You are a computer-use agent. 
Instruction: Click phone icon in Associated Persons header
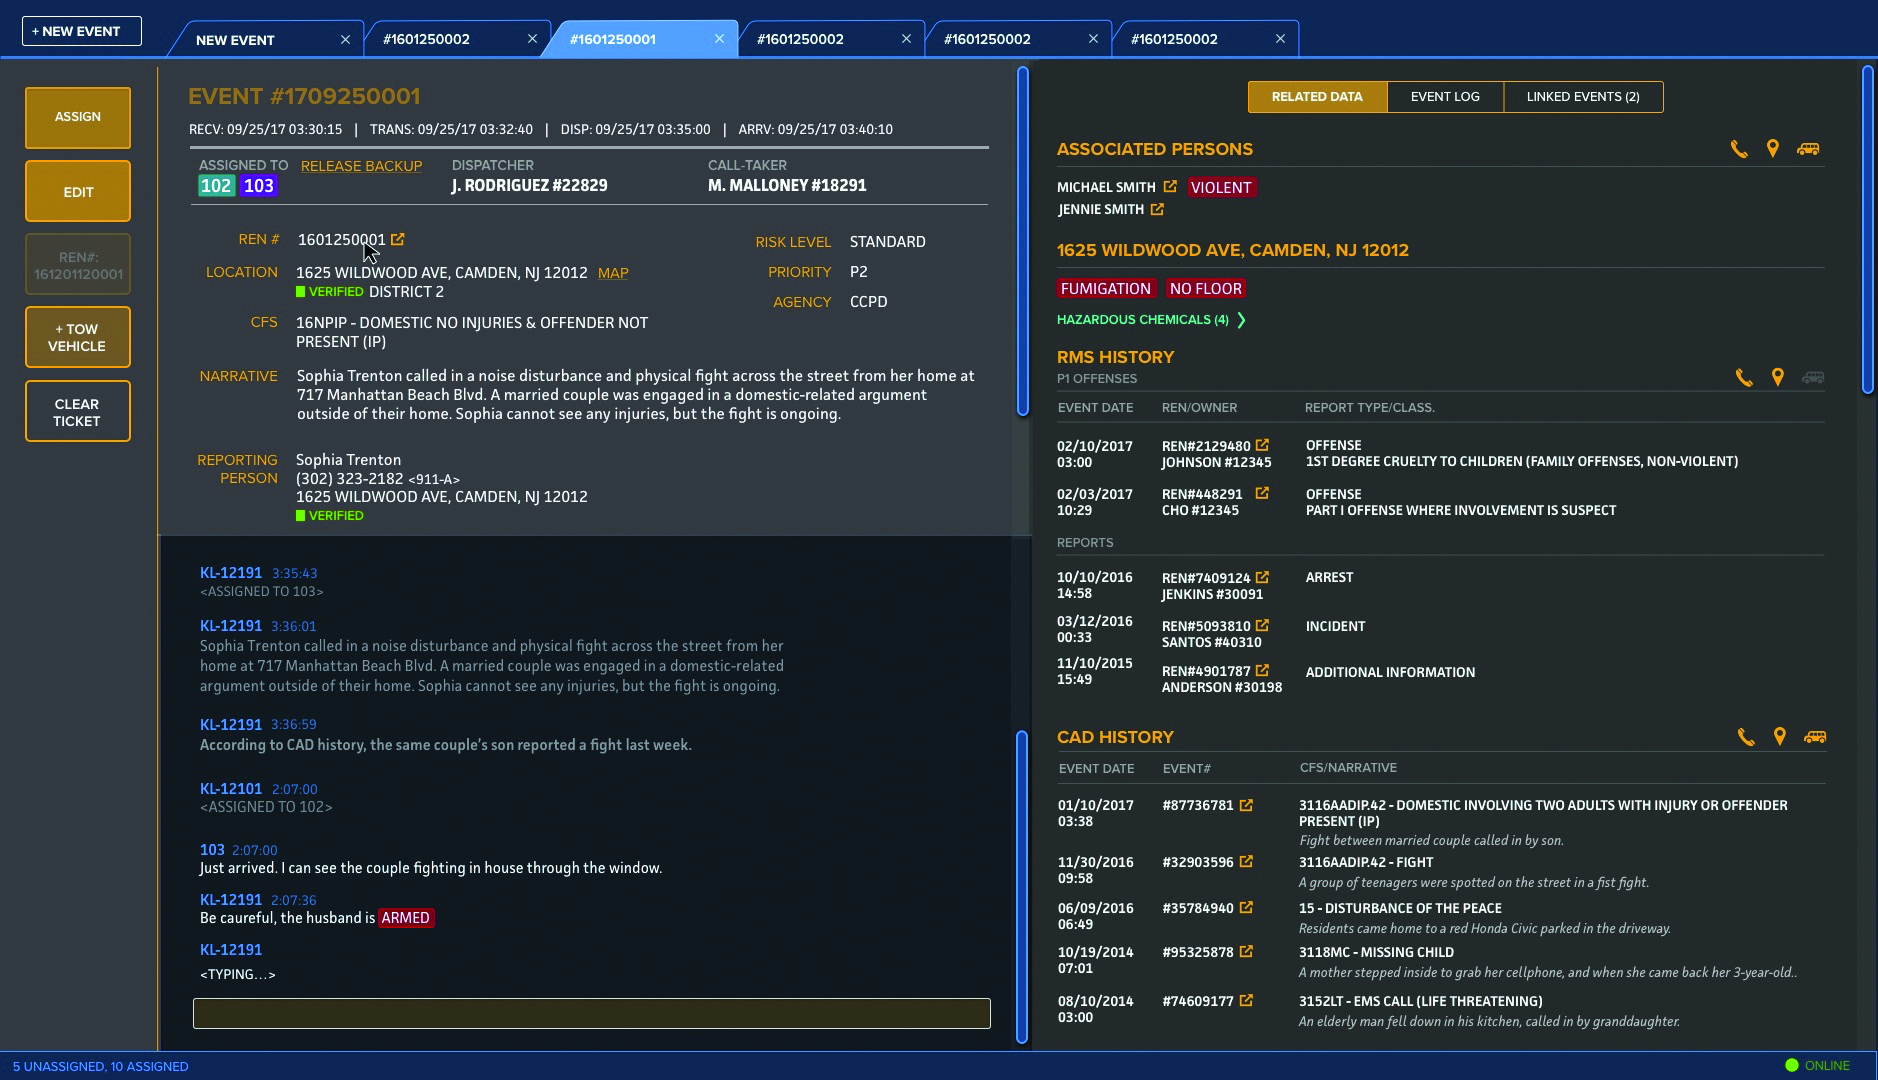[1739, 149]
